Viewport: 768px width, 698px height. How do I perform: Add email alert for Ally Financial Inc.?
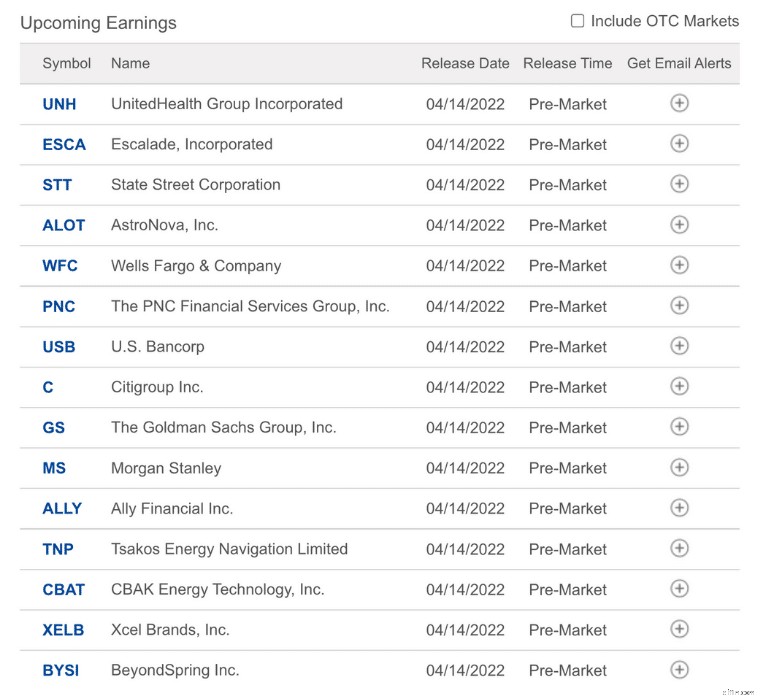[x=679, y=507]
